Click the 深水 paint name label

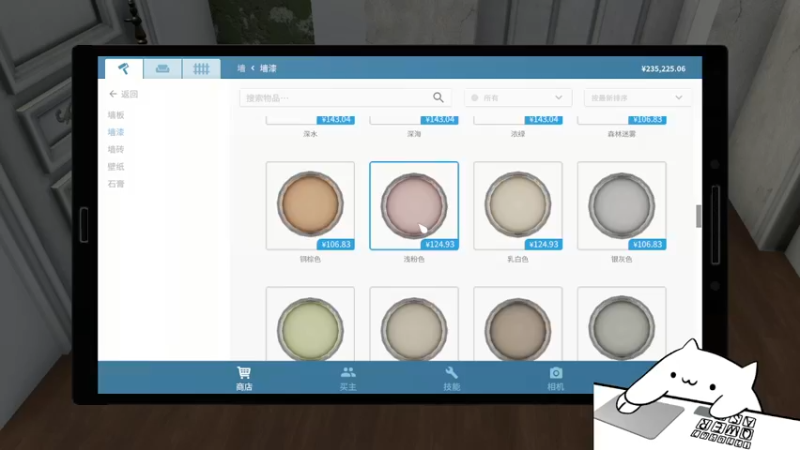pyautogui.click(x=310, y=134)
